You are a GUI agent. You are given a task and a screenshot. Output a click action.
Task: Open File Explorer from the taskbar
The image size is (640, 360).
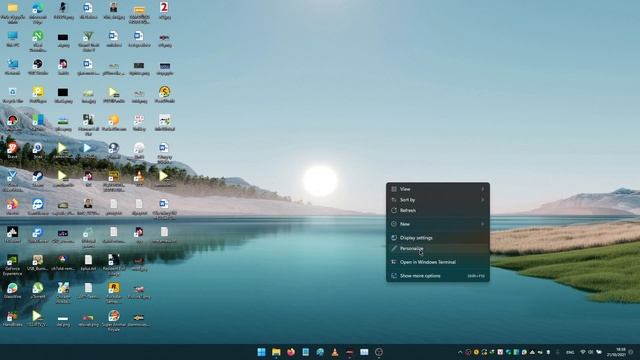(276, 352)
